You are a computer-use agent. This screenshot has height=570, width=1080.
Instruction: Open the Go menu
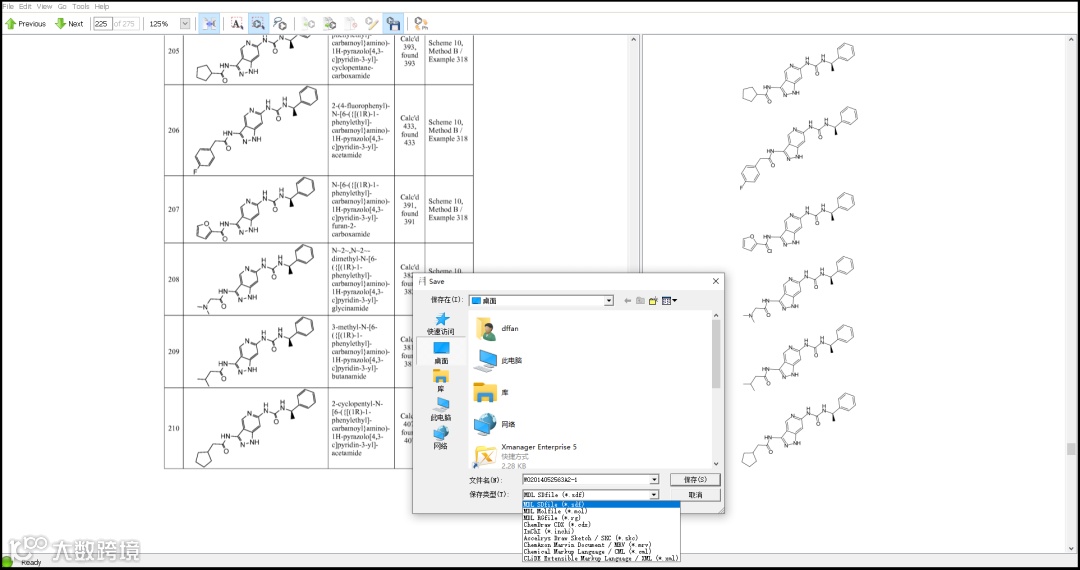(x=62, y=6)
